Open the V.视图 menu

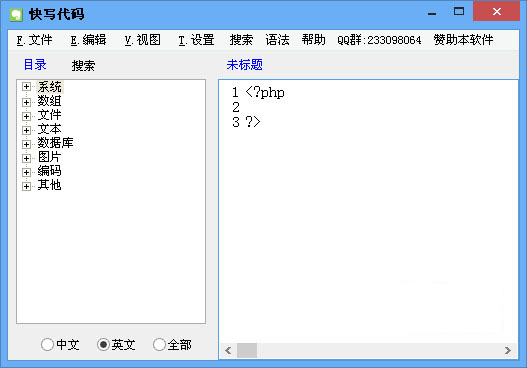(x=143, y=40)
